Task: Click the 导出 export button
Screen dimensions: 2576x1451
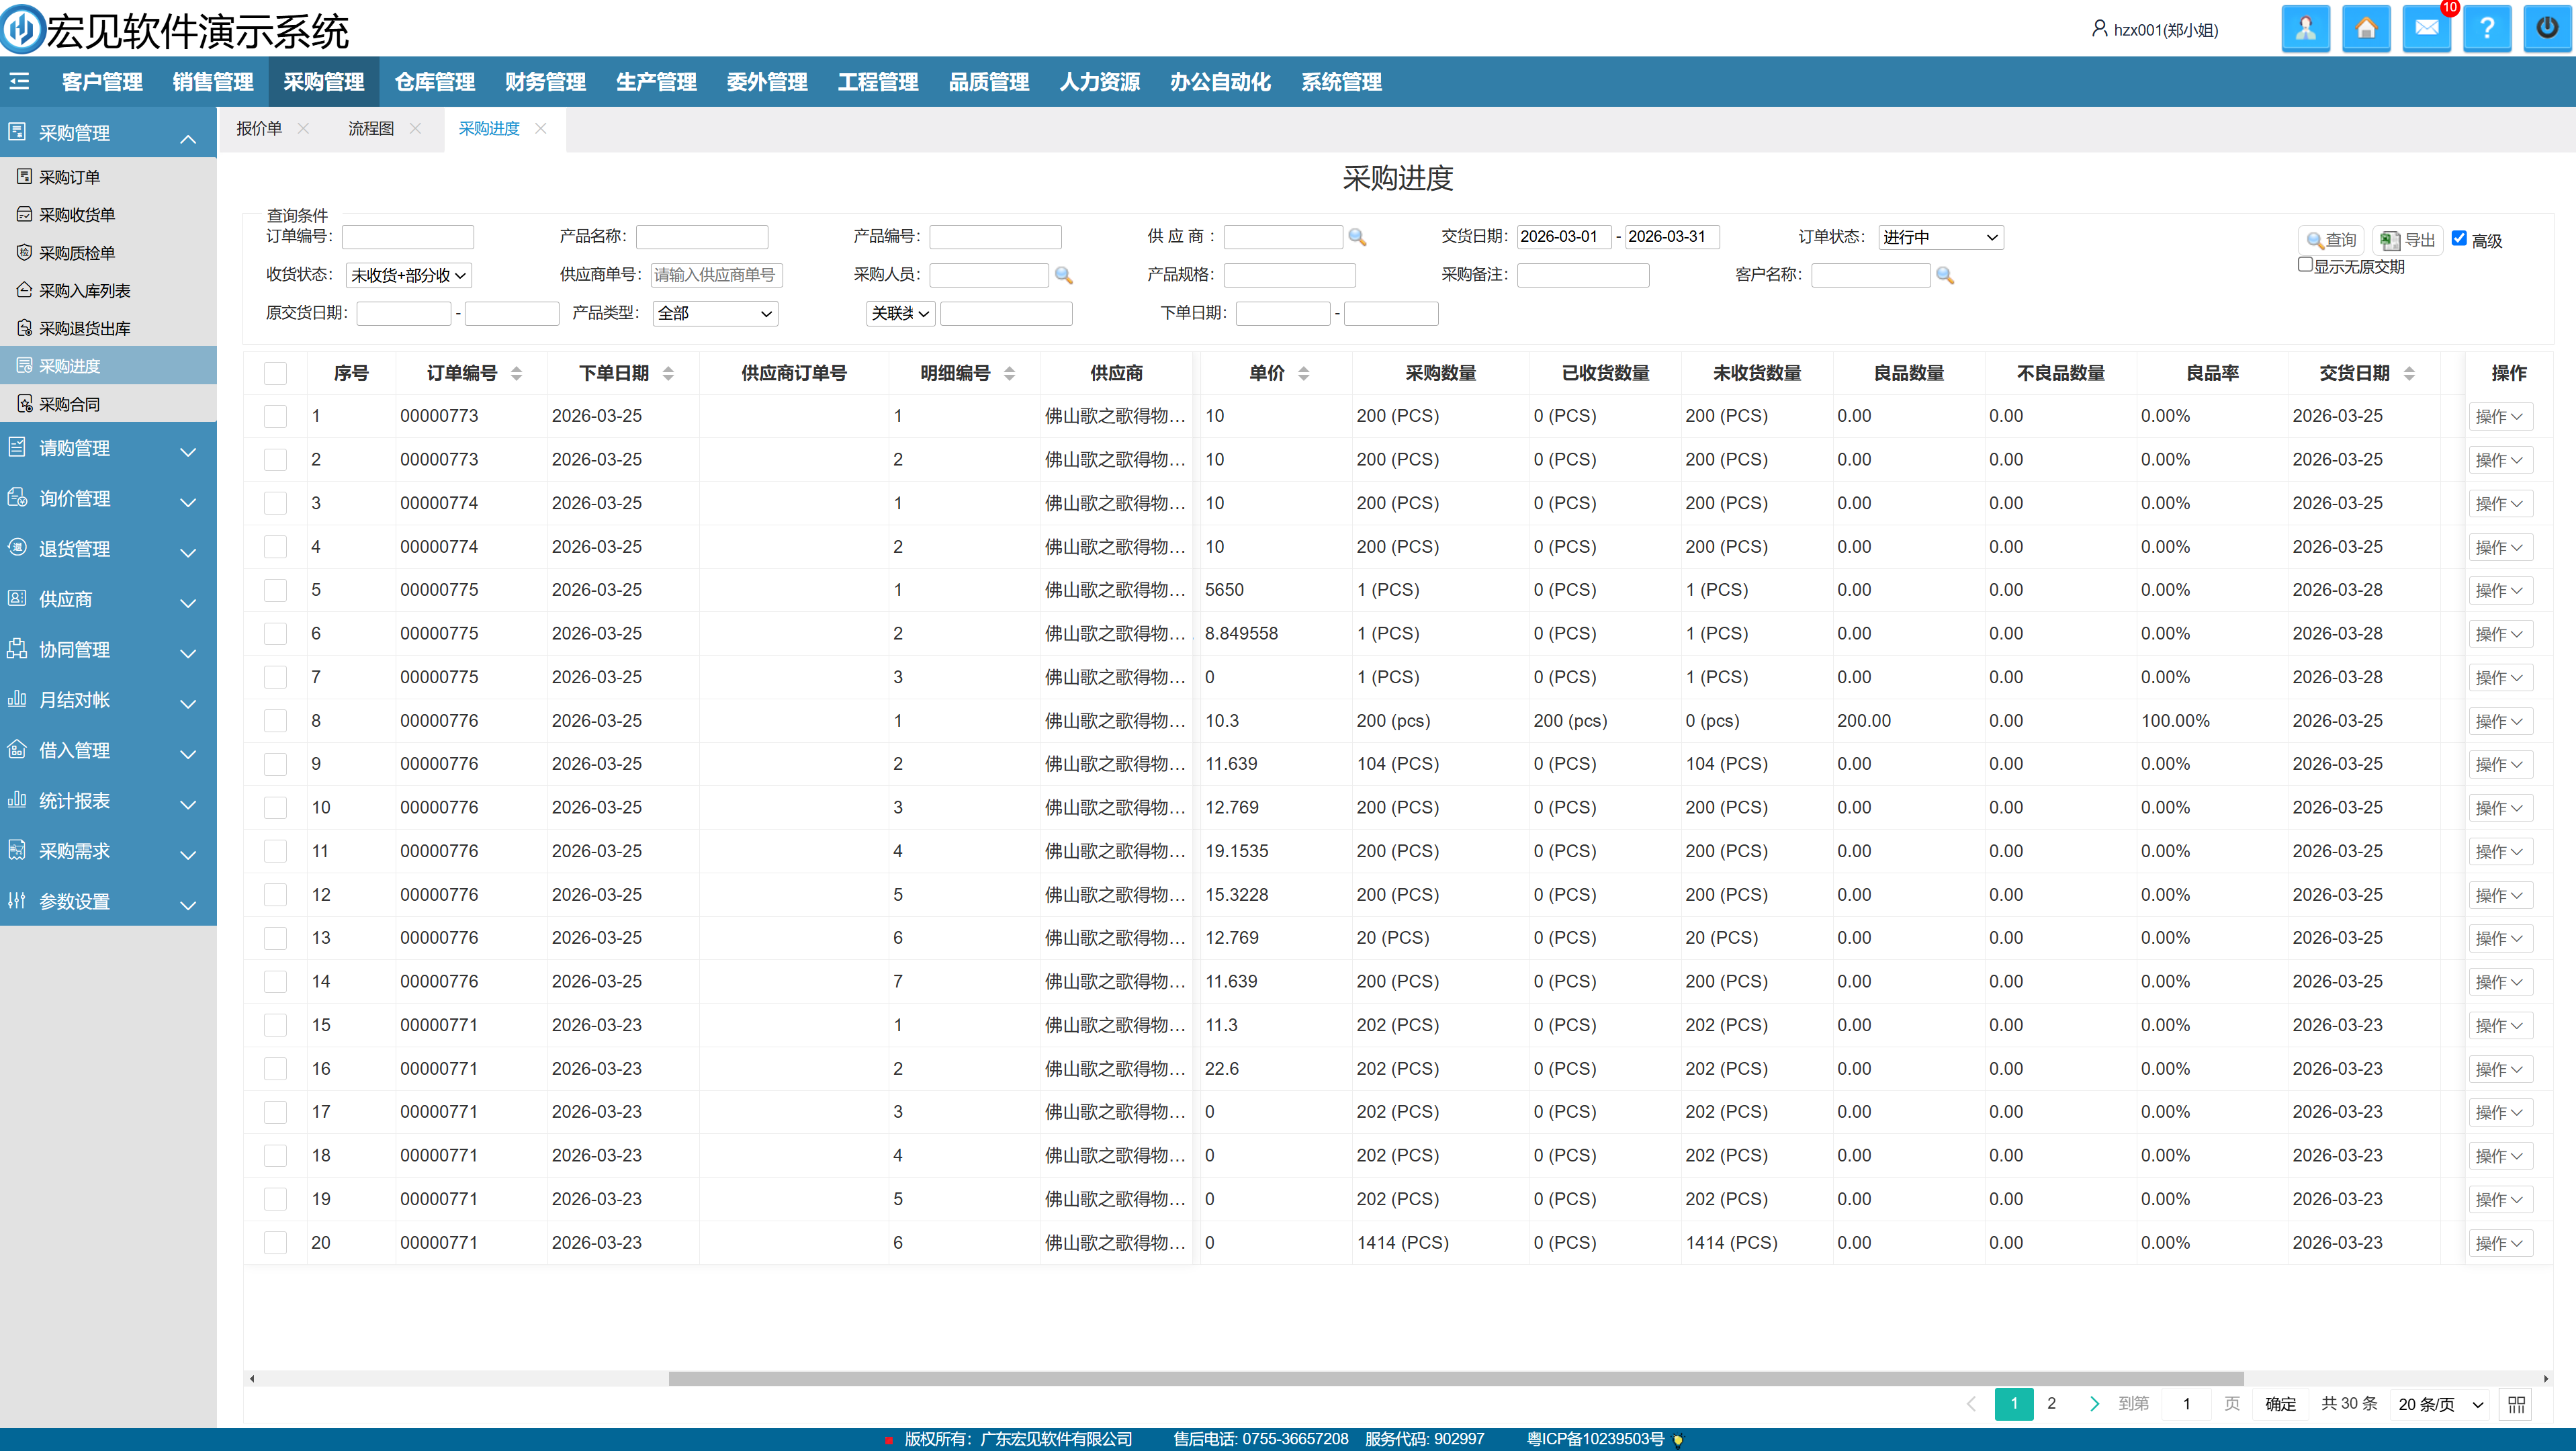Action: tap(2407, 240)
